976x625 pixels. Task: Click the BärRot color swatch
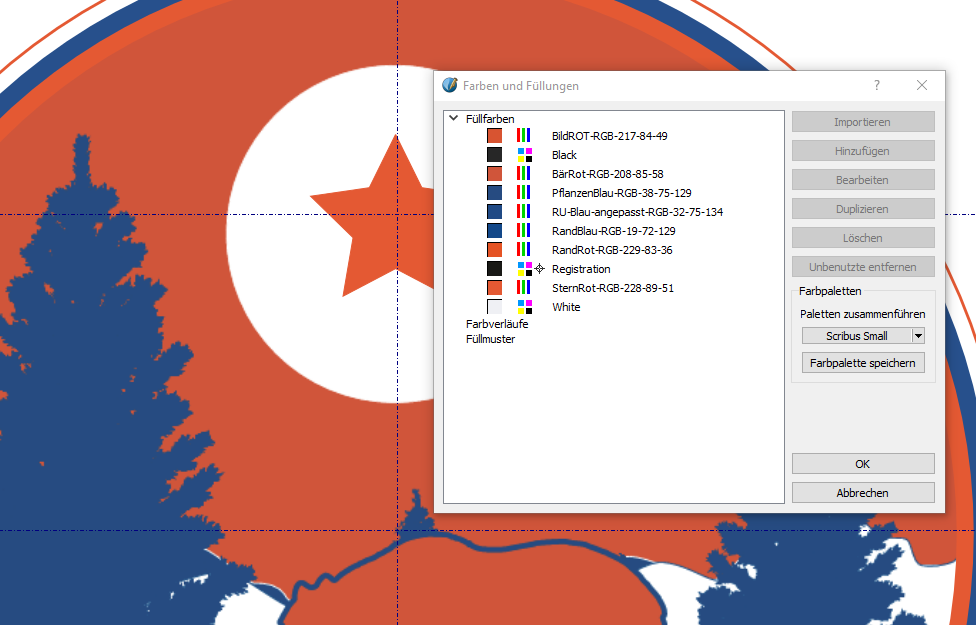[495, 174]
